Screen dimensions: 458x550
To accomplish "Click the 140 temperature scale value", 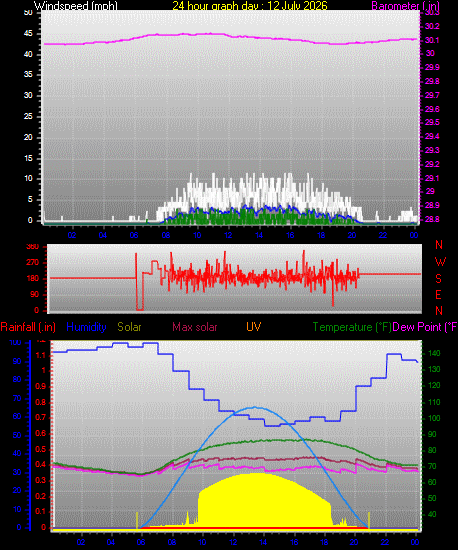I will (x=433, y=353).
